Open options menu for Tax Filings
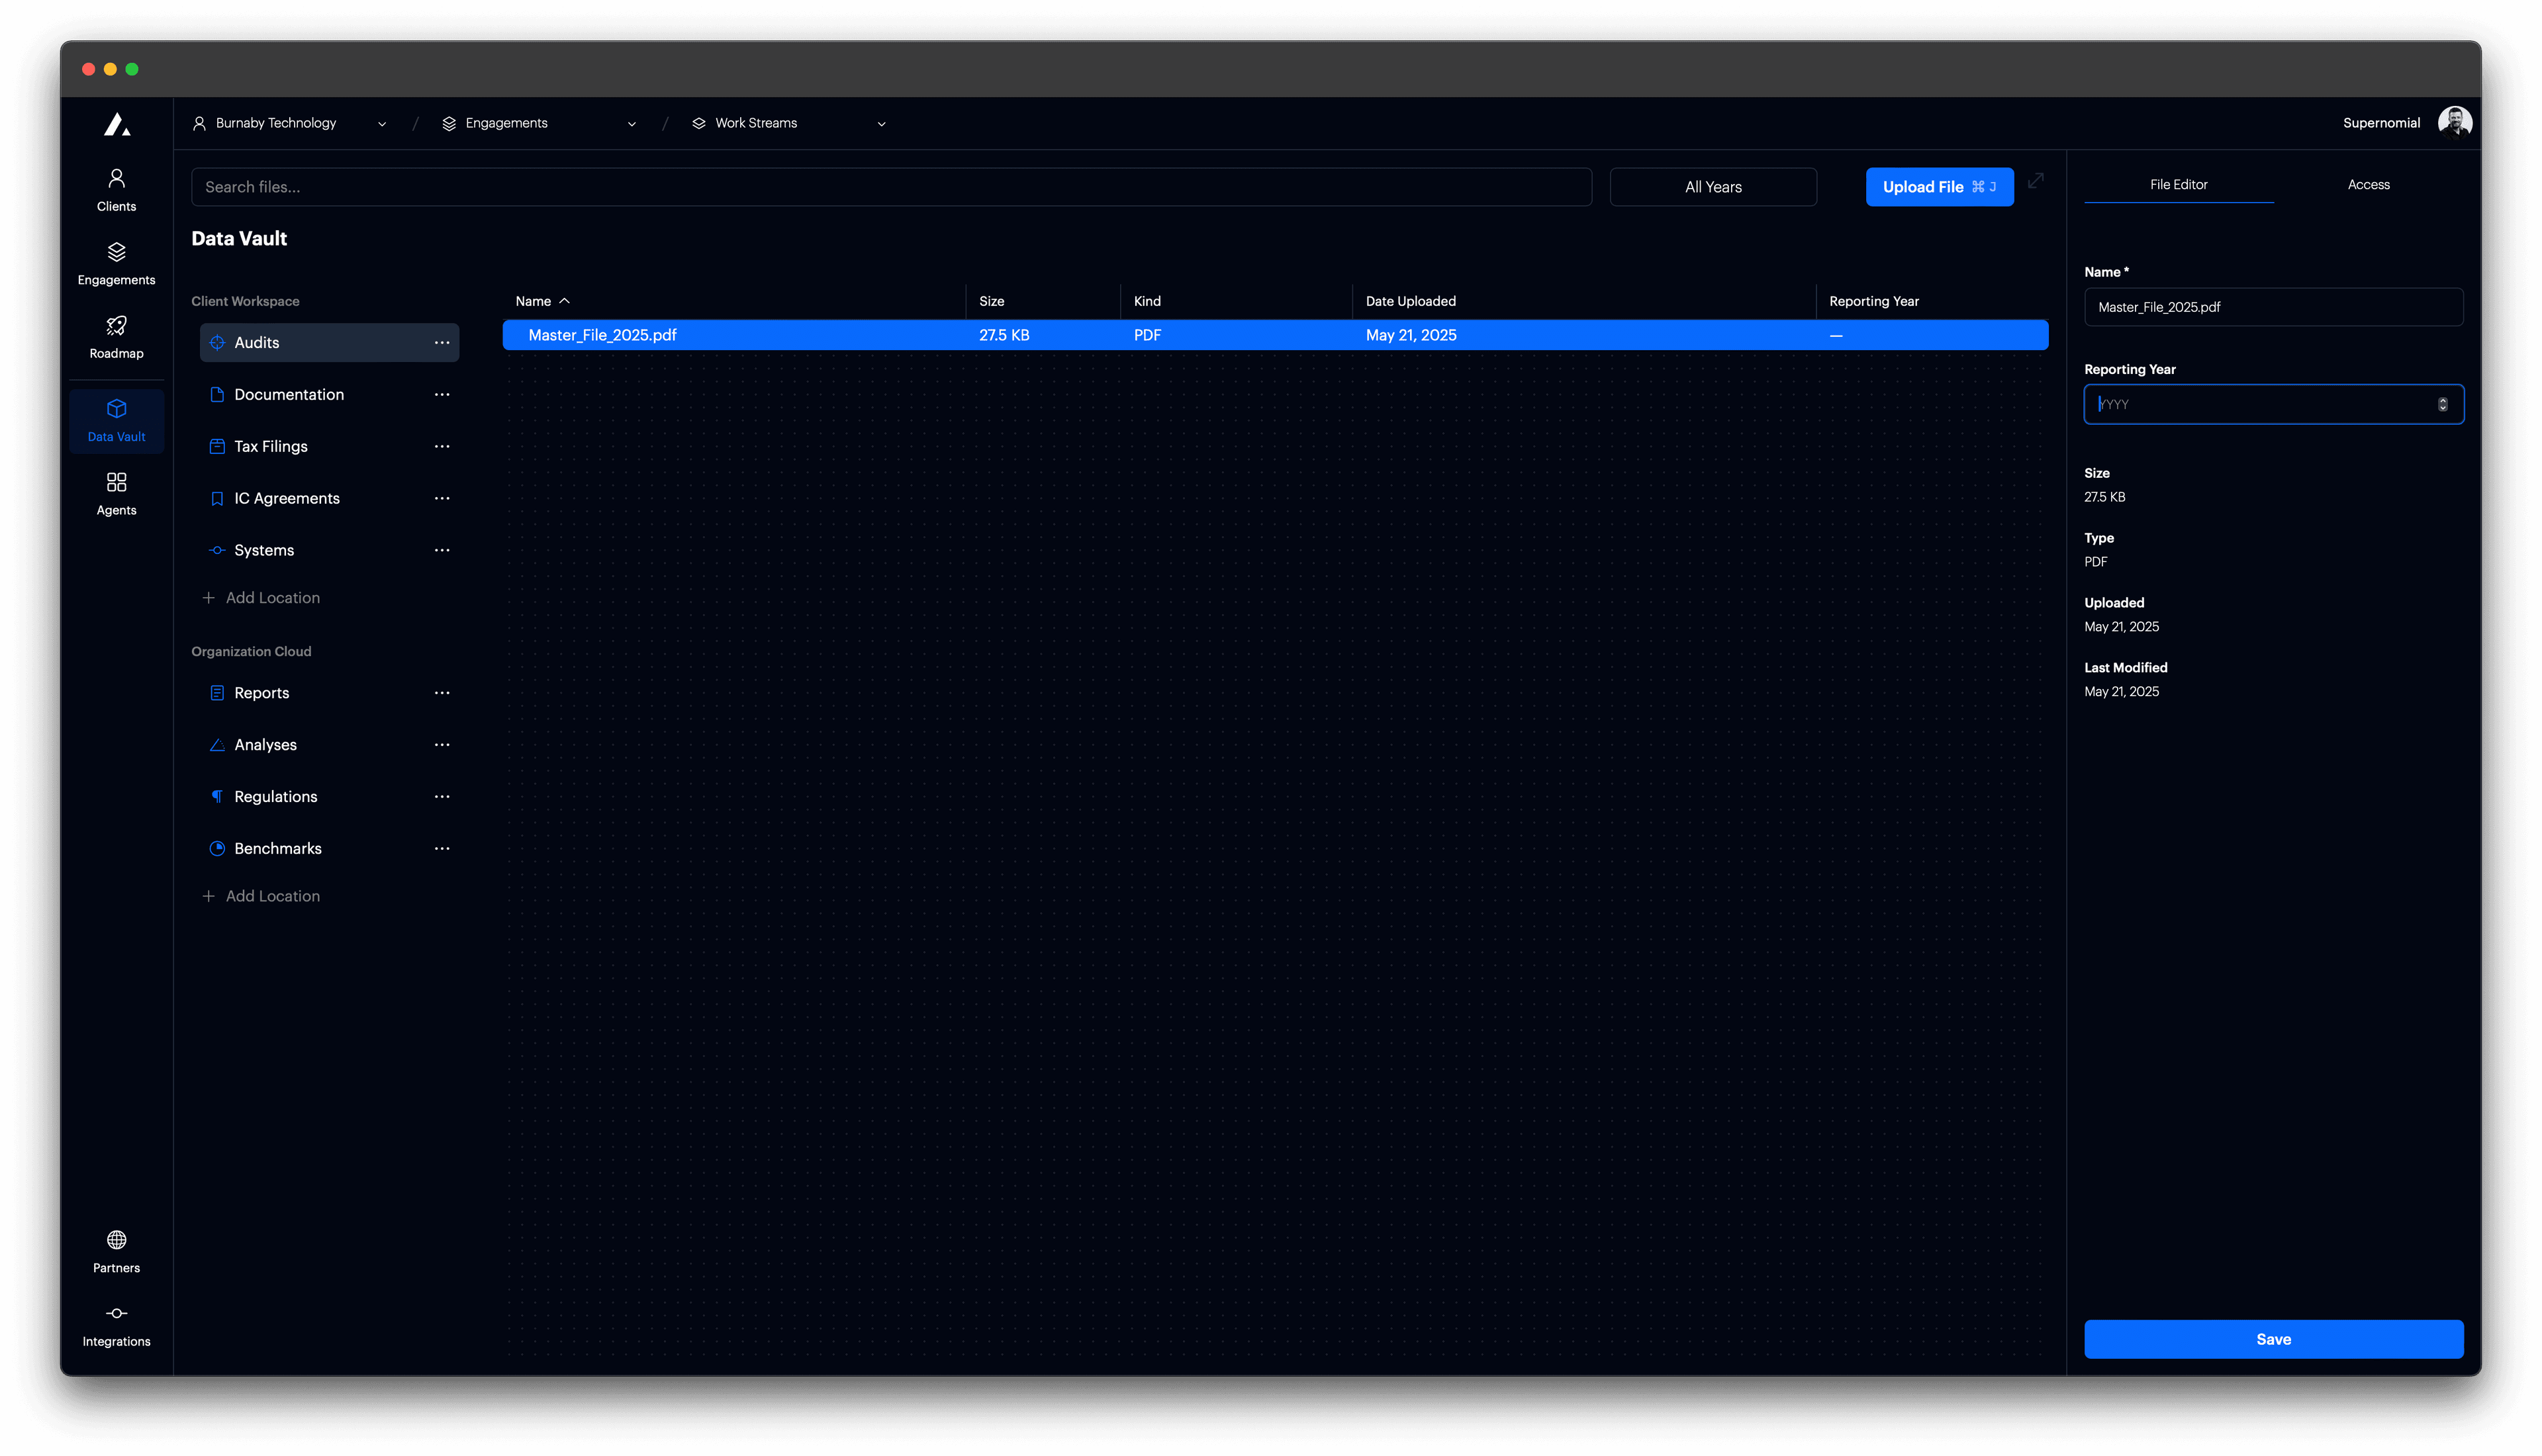The height and width of the screenshot is (1456, 2542). 442,446
